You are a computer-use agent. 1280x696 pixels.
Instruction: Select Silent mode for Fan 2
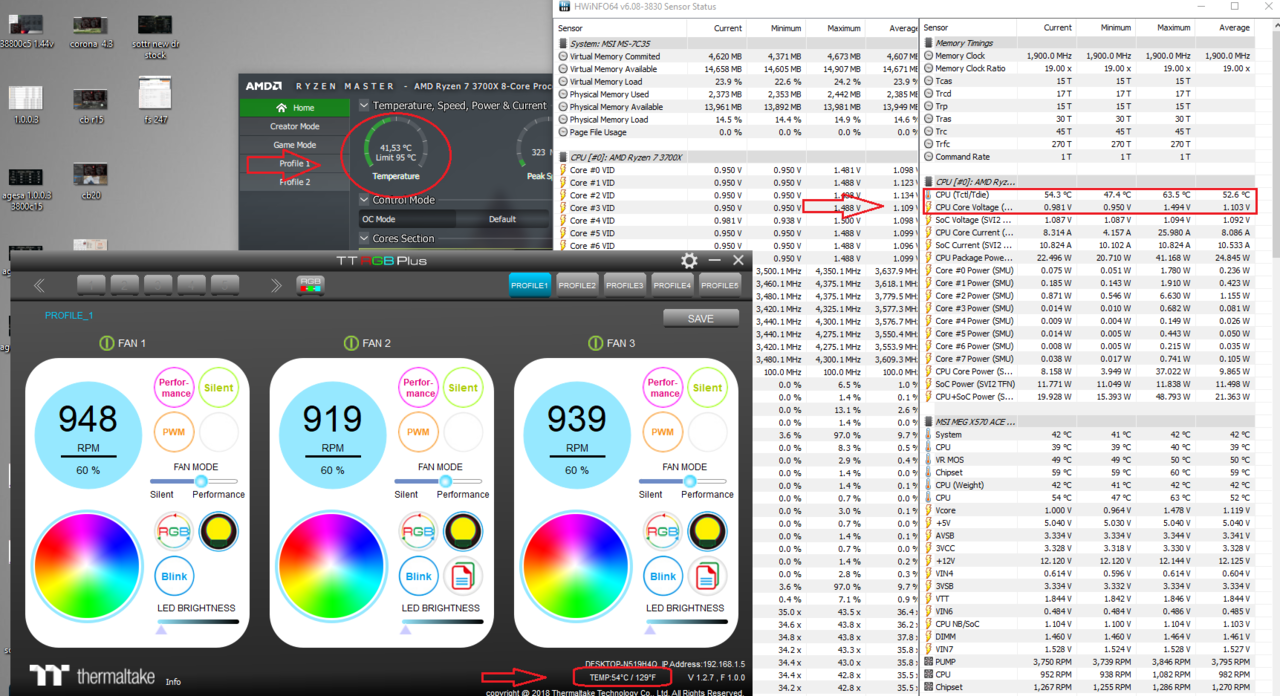click(463, 387)
